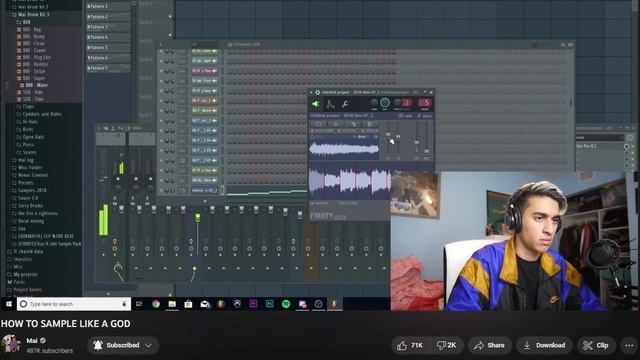
Task: Mute the top channel in Channel rack
Action: tap(161, 51)
